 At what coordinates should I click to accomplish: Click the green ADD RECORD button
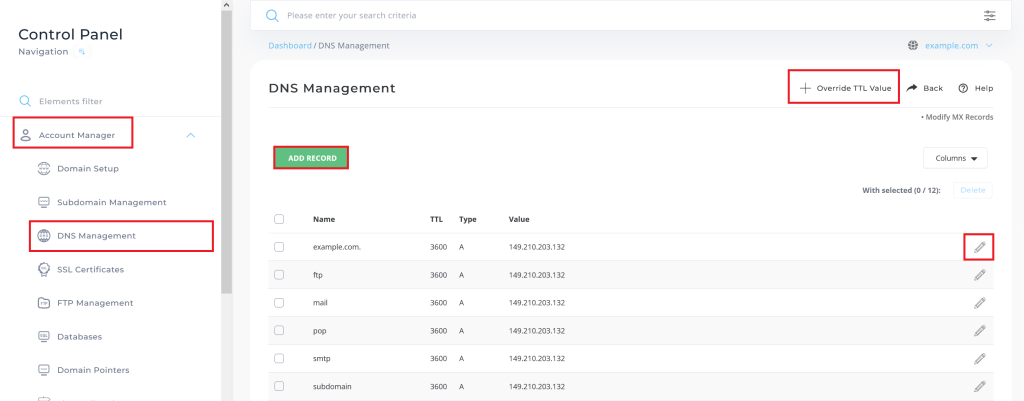311,158
